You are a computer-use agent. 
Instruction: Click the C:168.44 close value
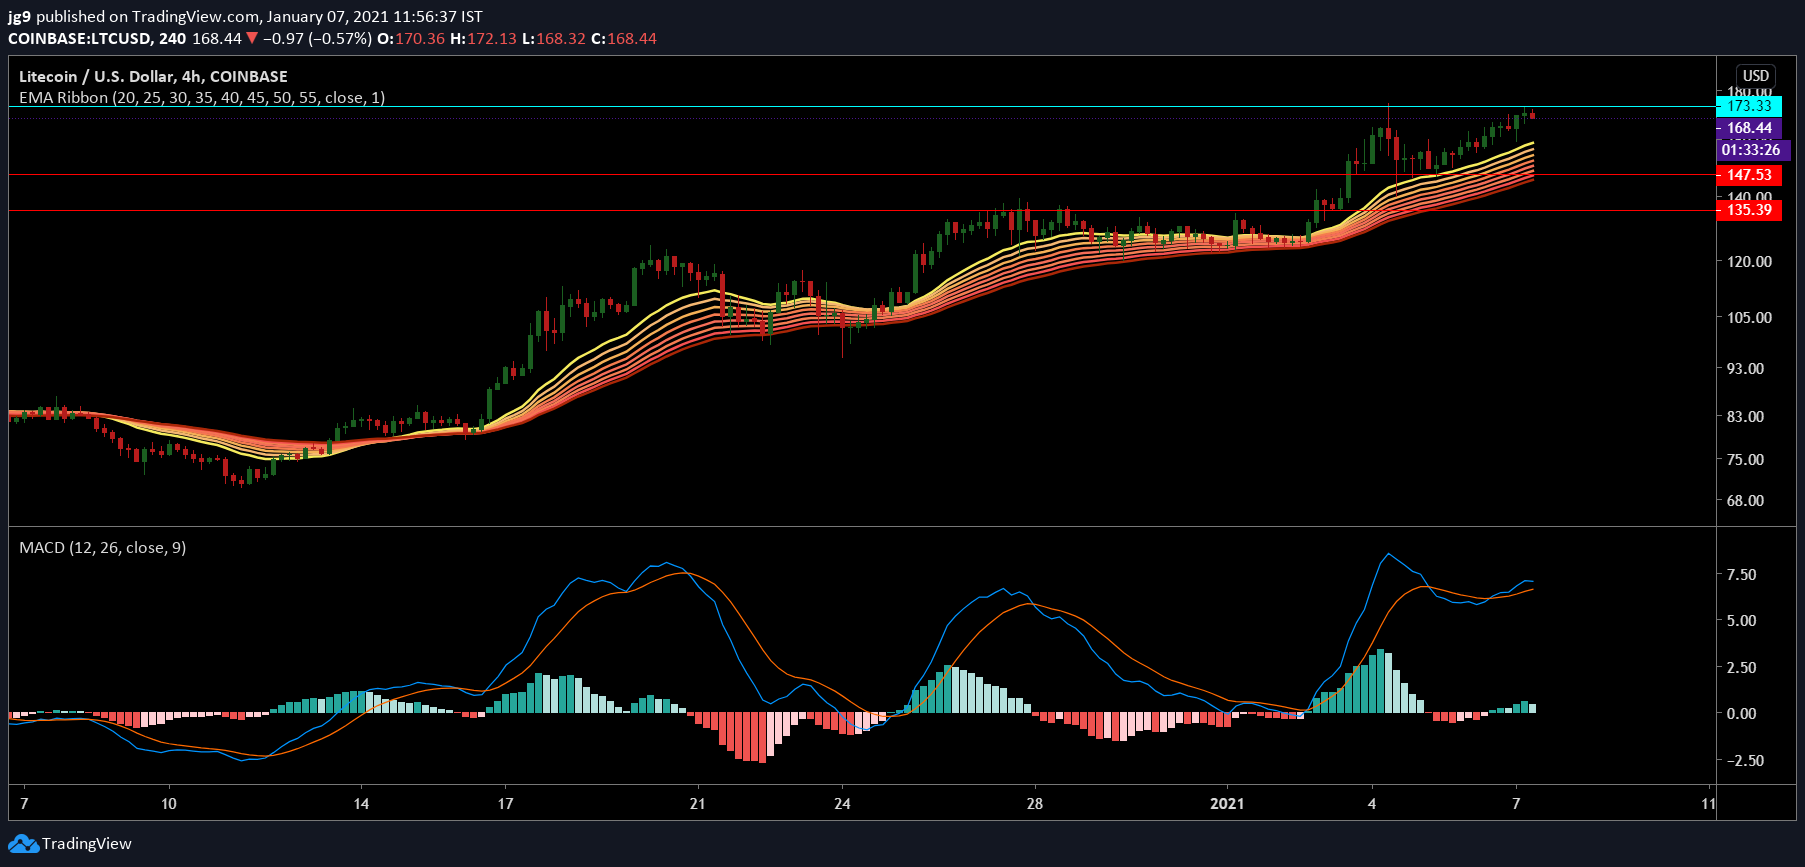pos(624,38)
